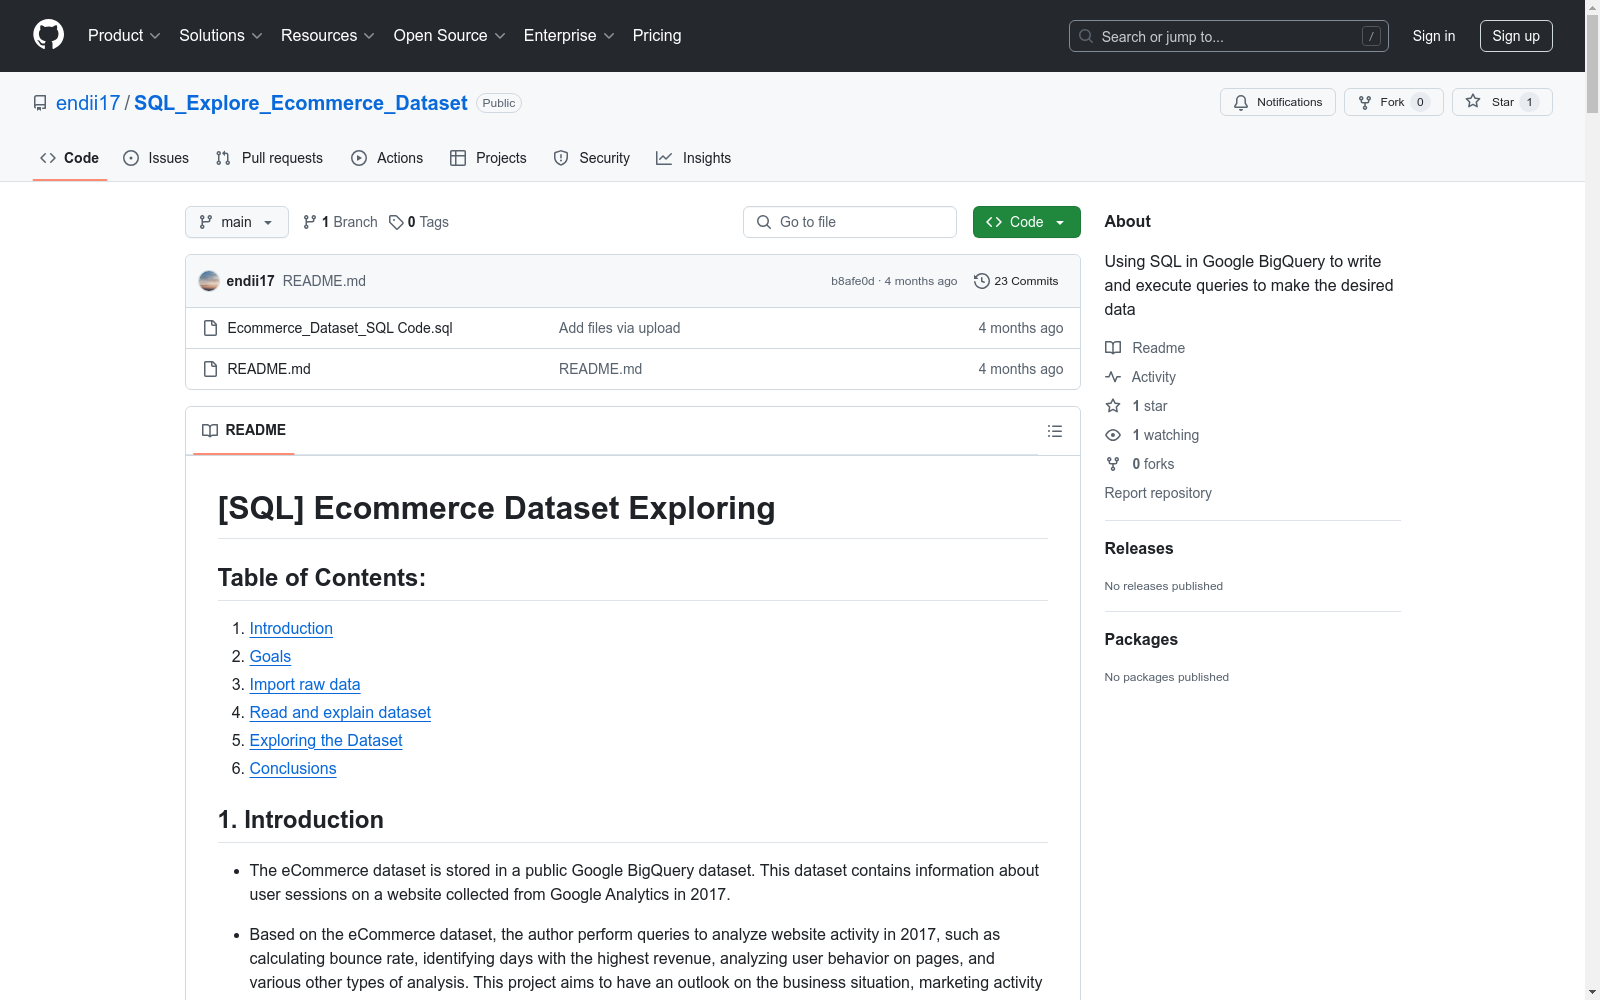The width and height of the screenshot is (1600, 1000).
Task: Open the Actions tab
Action: point(387,158)
